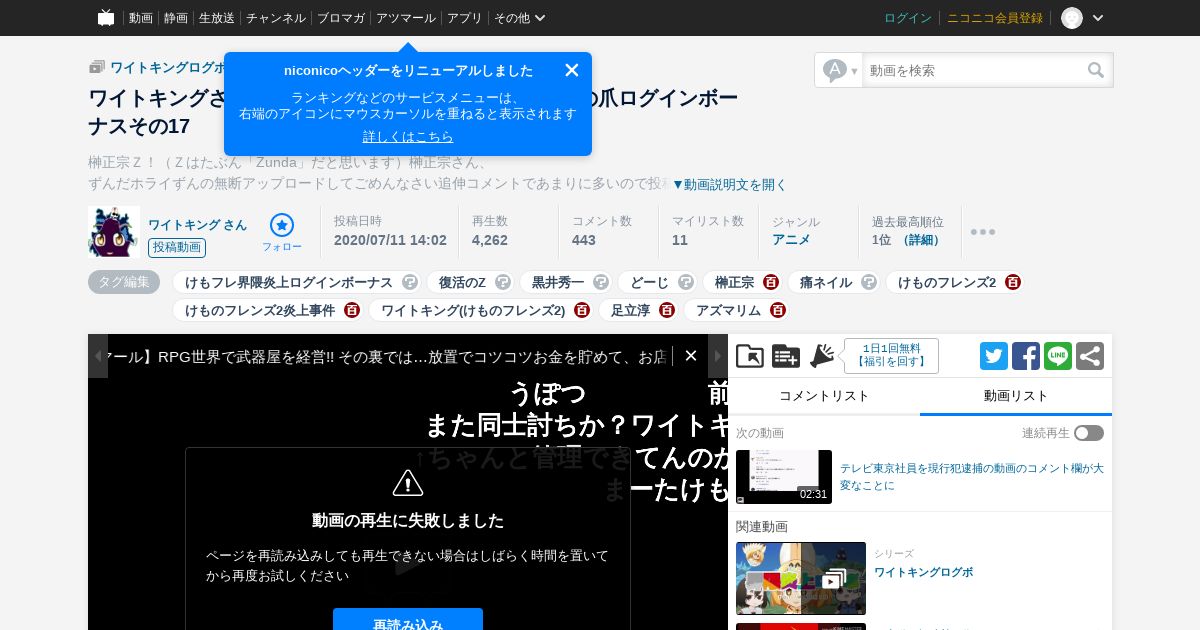
Task: Open the ranking （詳細） link
Action: point(920,240)
